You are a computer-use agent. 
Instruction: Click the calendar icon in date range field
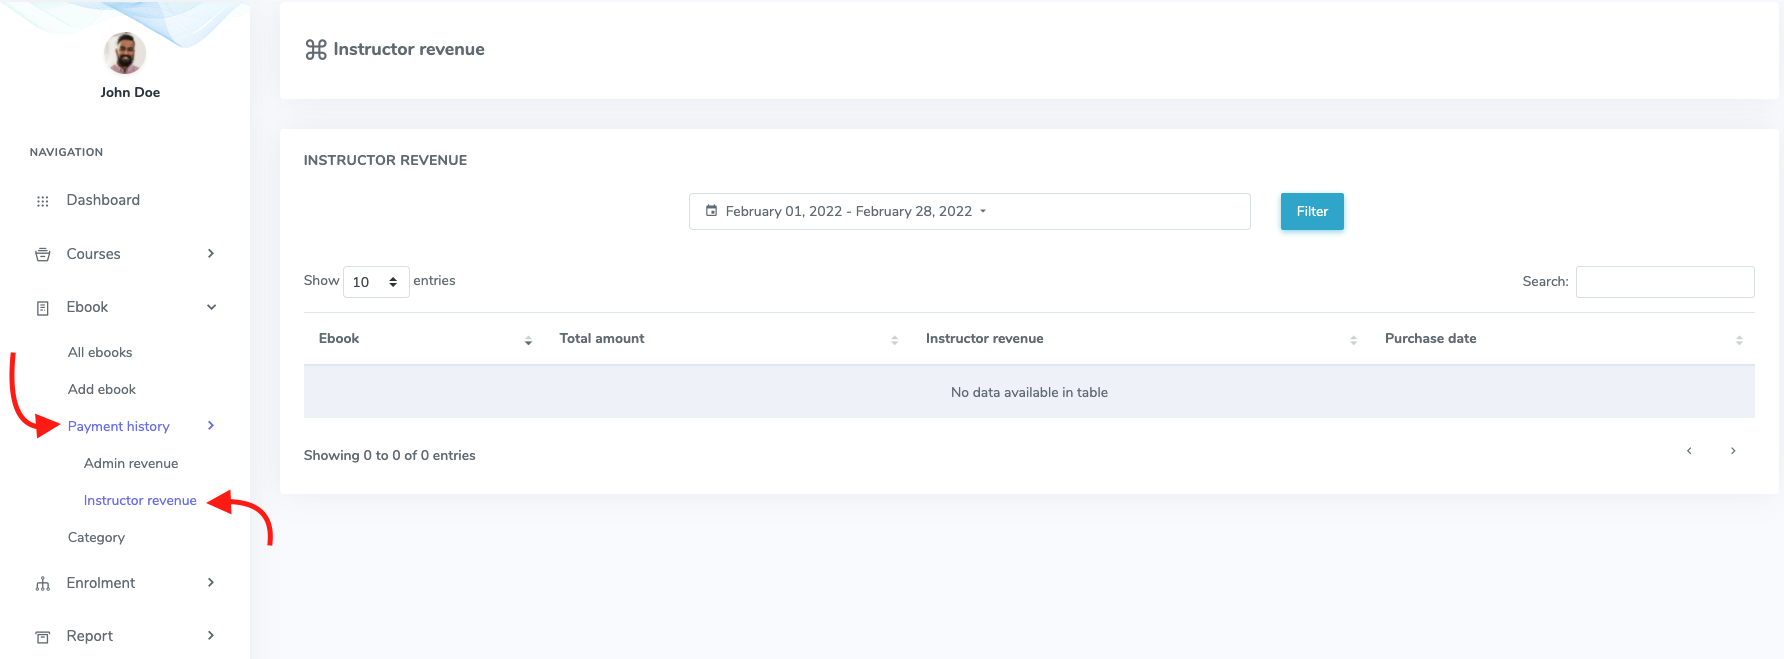point(711,211)
